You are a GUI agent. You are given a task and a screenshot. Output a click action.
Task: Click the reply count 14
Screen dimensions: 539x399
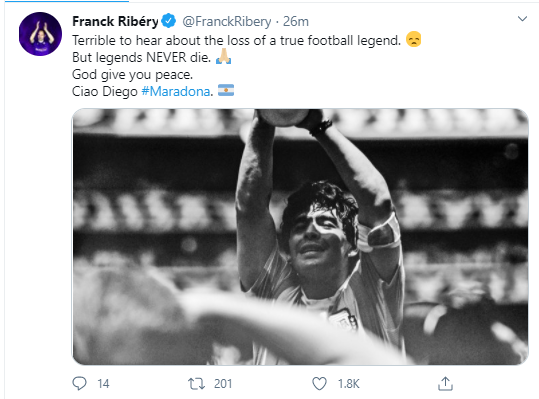tap(103, 384)
